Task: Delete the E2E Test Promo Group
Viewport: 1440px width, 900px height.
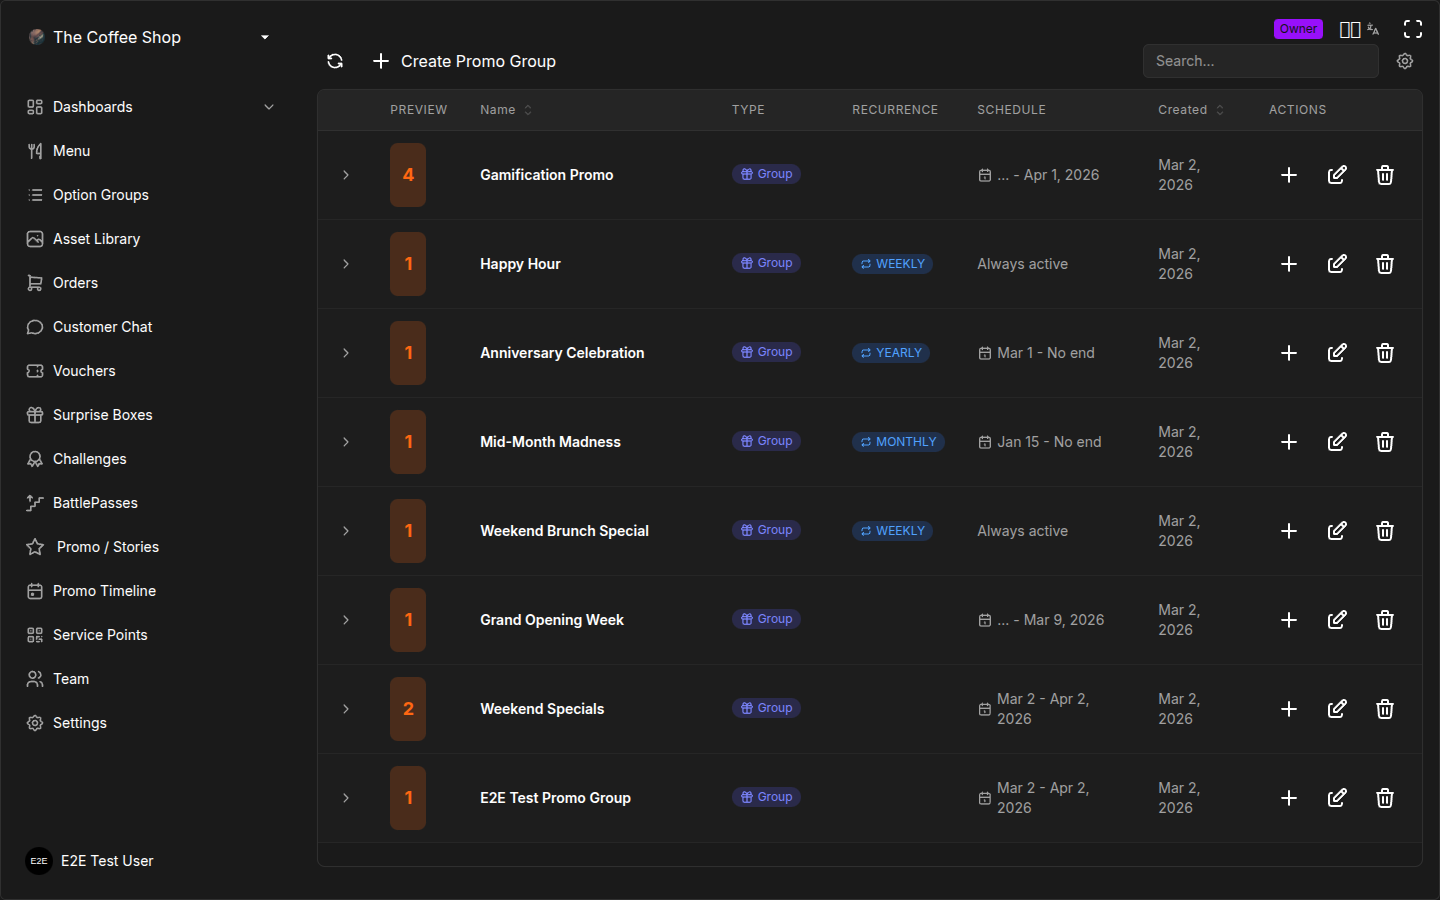Action: pos(1384,798)
